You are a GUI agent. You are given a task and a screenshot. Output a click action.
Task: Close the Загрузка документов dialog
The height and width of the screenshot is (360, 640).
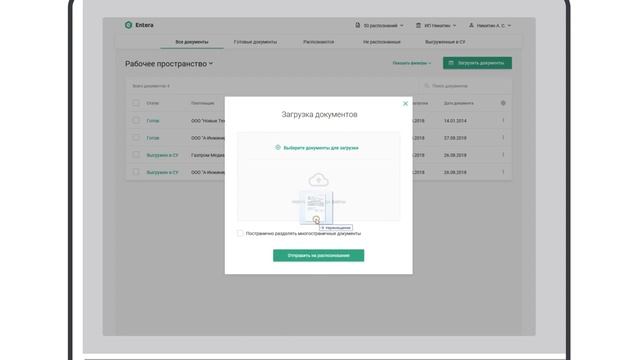(x=405, y=104)
